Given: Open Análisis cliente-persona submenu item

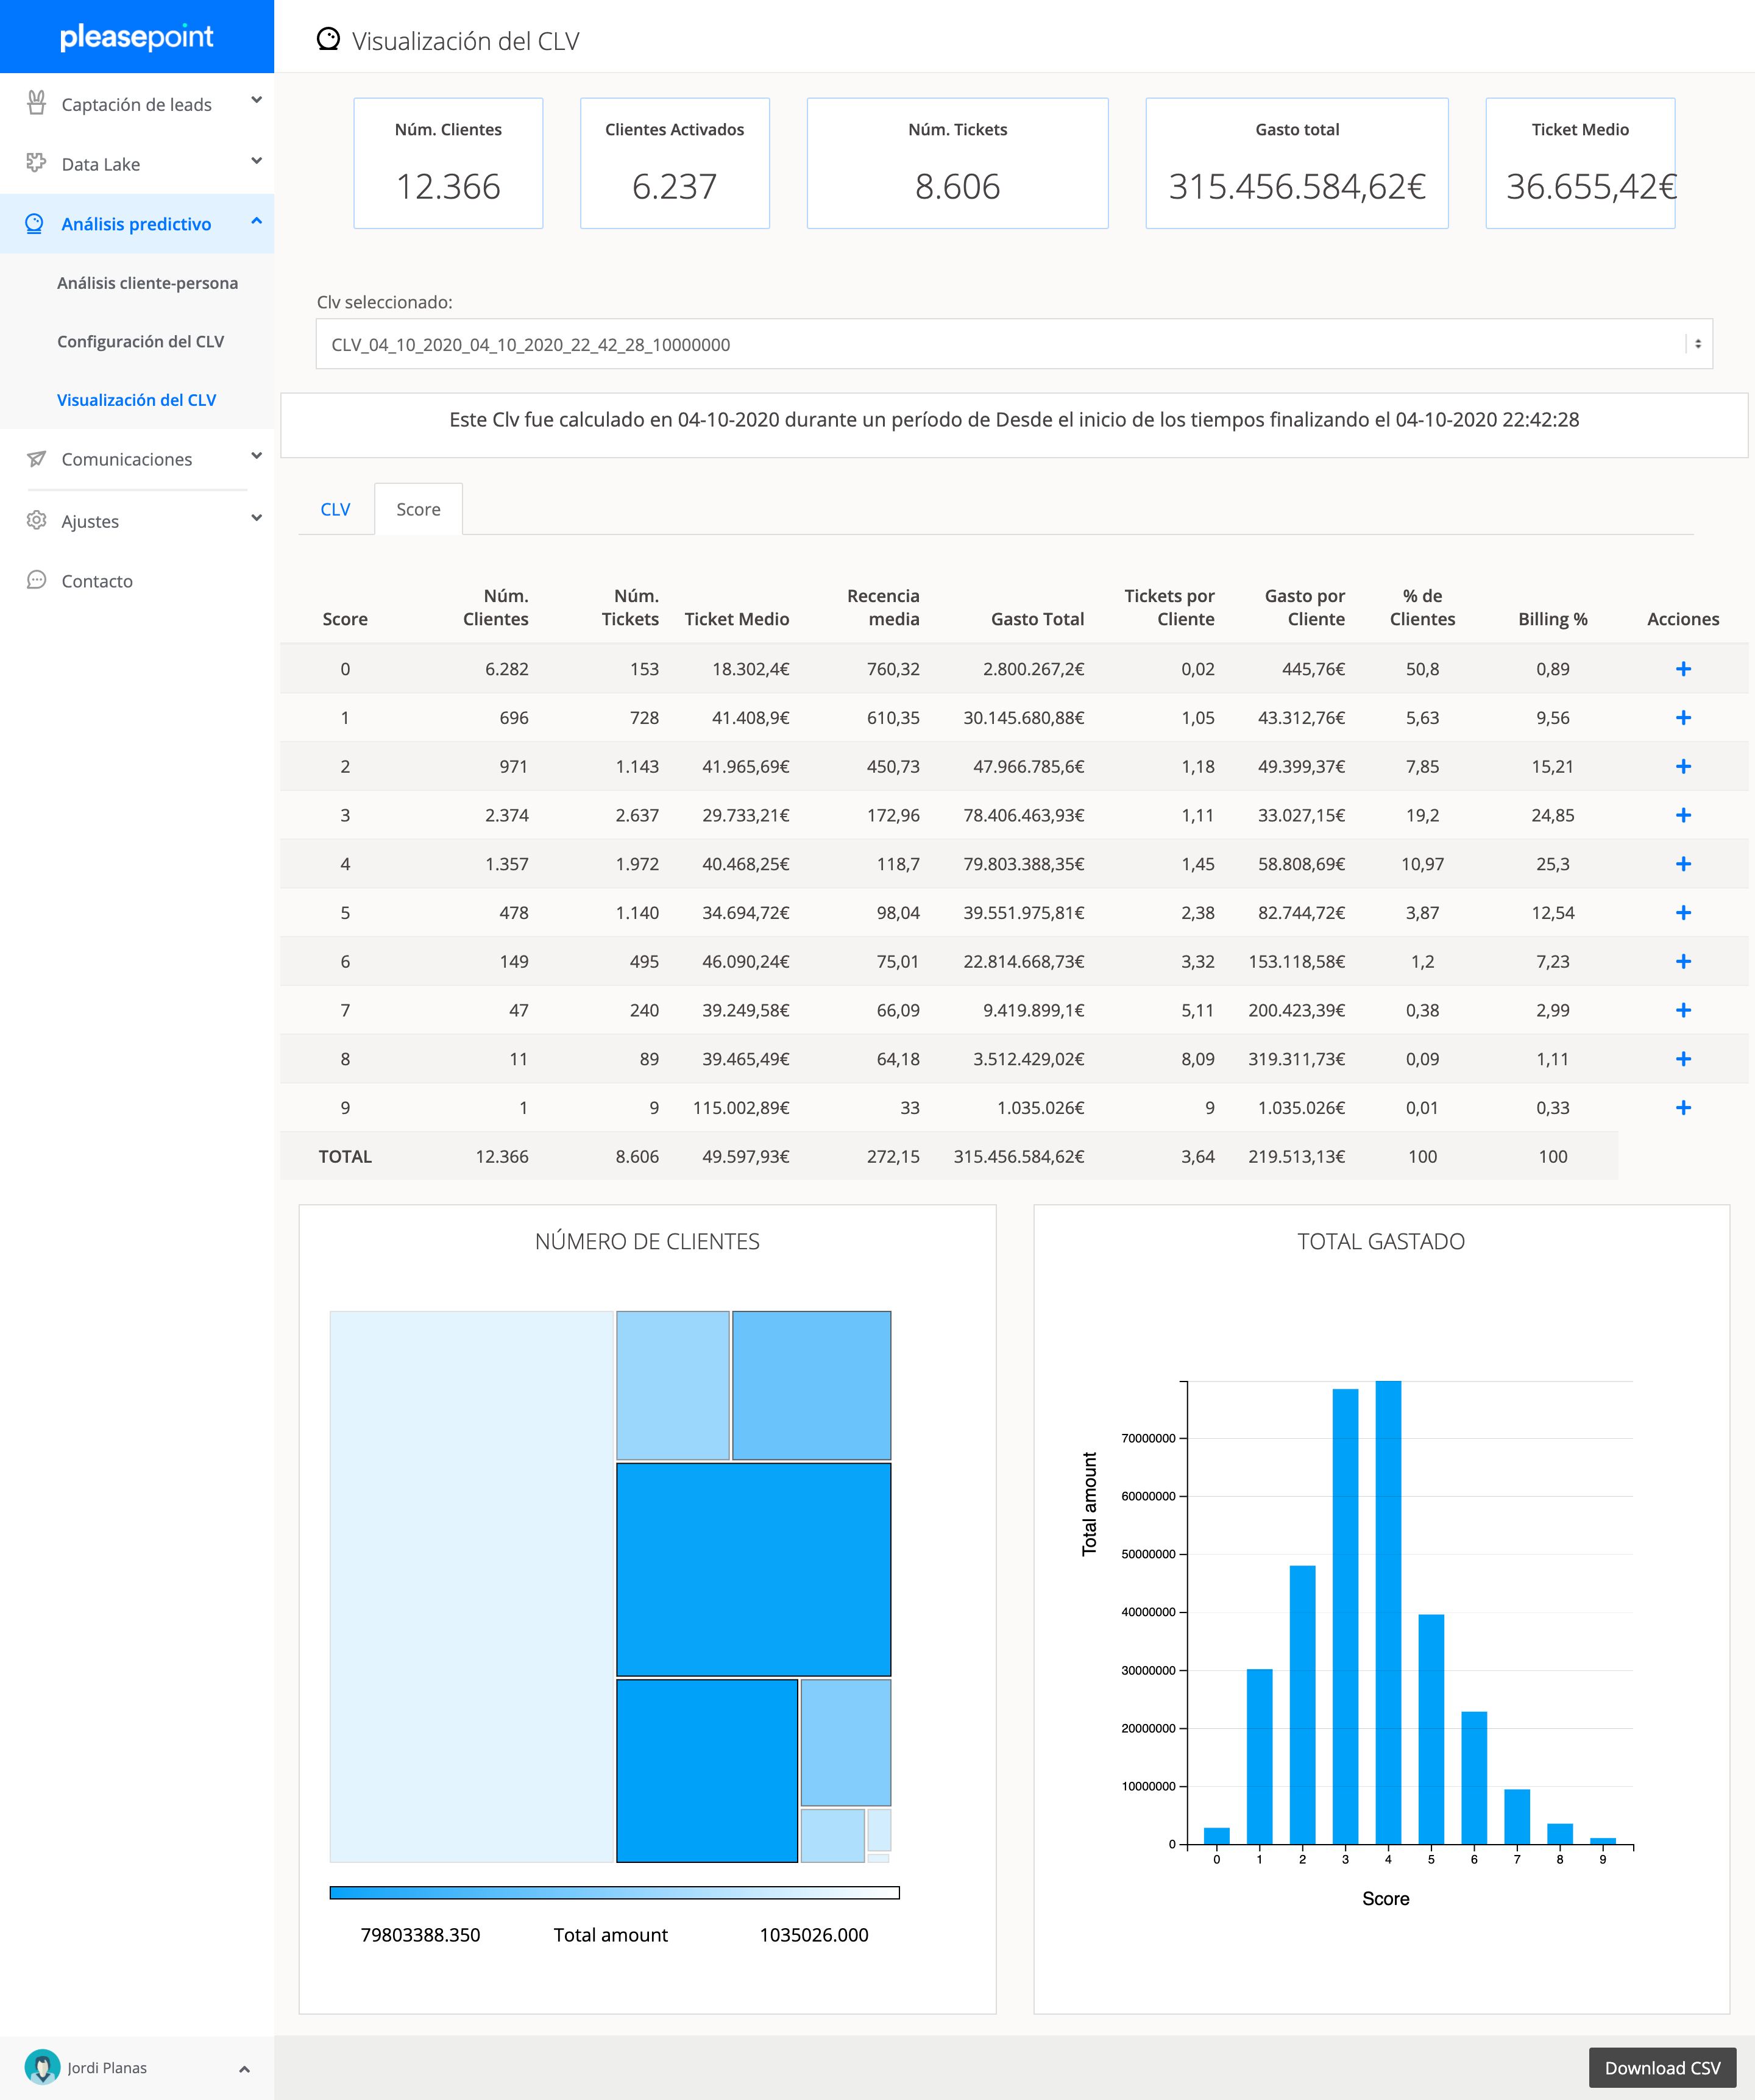Looking at the screenshot, I should [x=147, y=283].
